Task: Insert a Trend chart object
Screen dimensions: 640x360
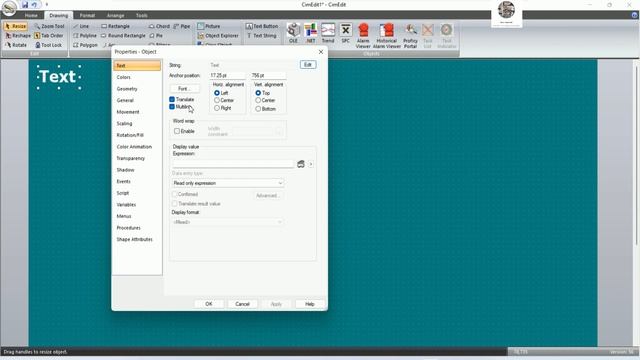Action: 328,33
